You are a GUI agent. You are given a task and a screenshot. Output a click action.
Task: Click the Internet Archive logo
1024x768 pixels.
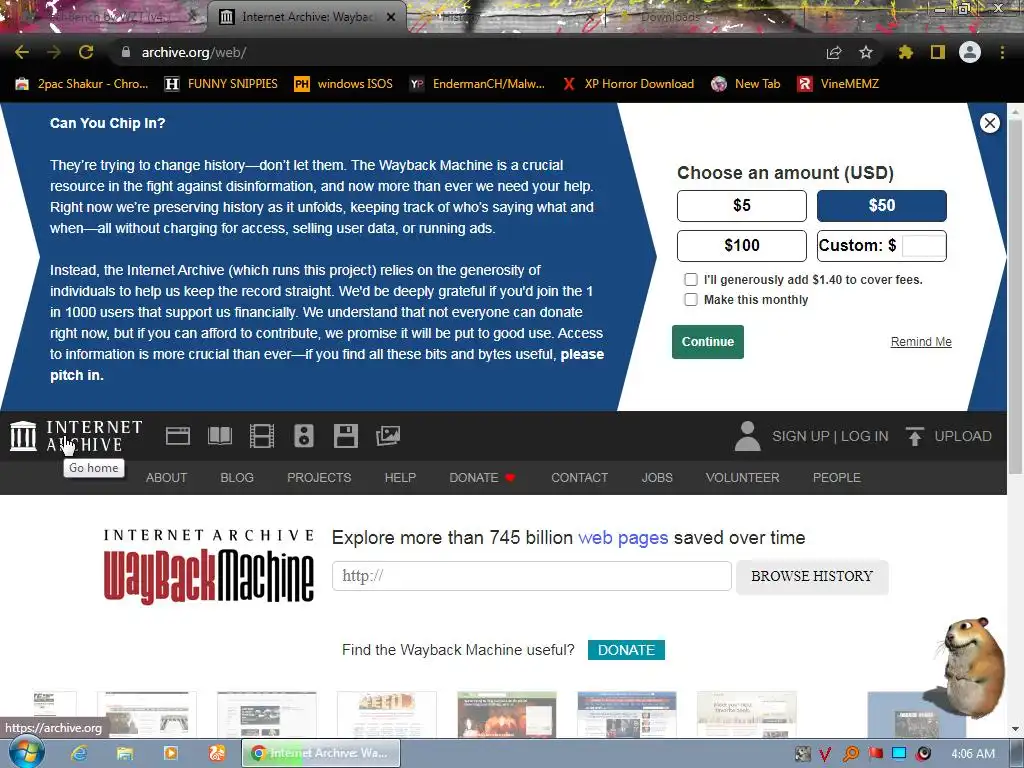pos(76,436)
